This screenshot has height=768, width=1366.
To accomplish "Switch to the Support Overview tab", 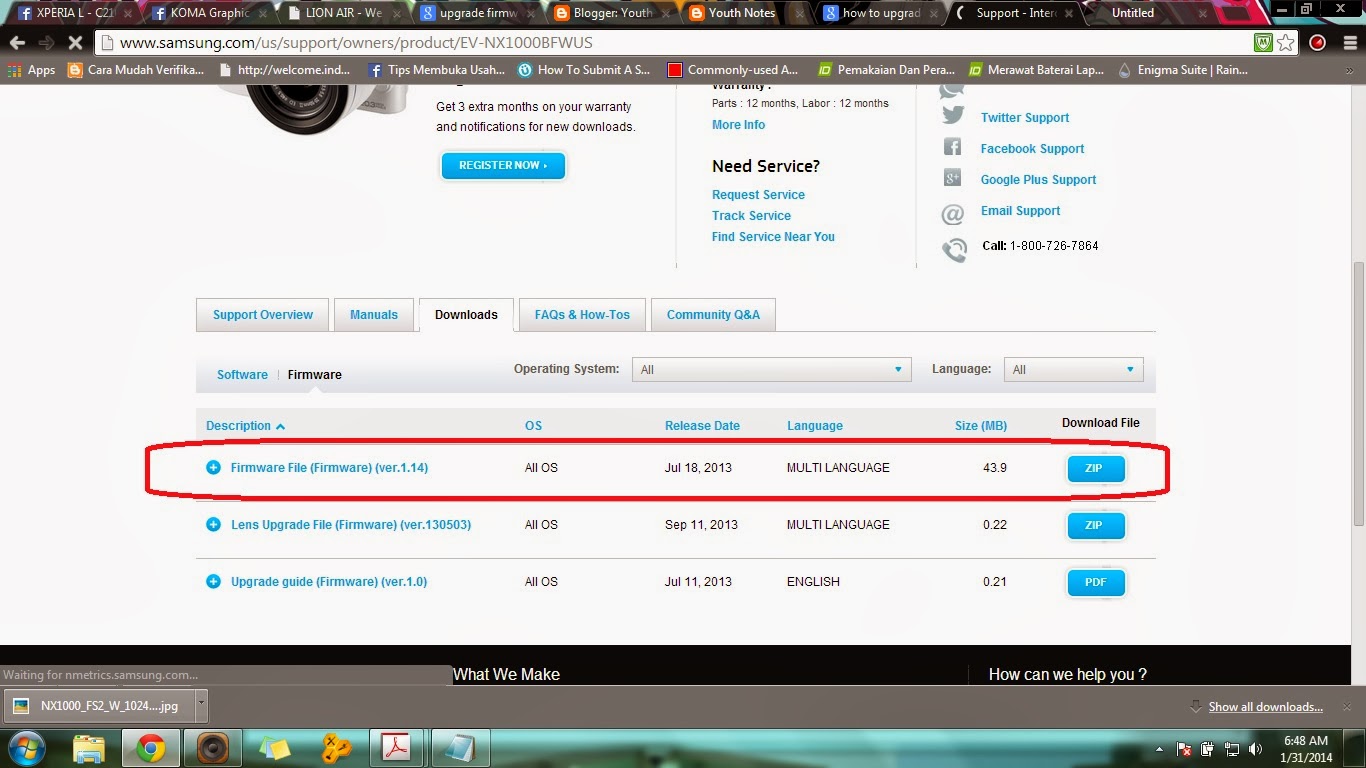I will click(262, 315).
